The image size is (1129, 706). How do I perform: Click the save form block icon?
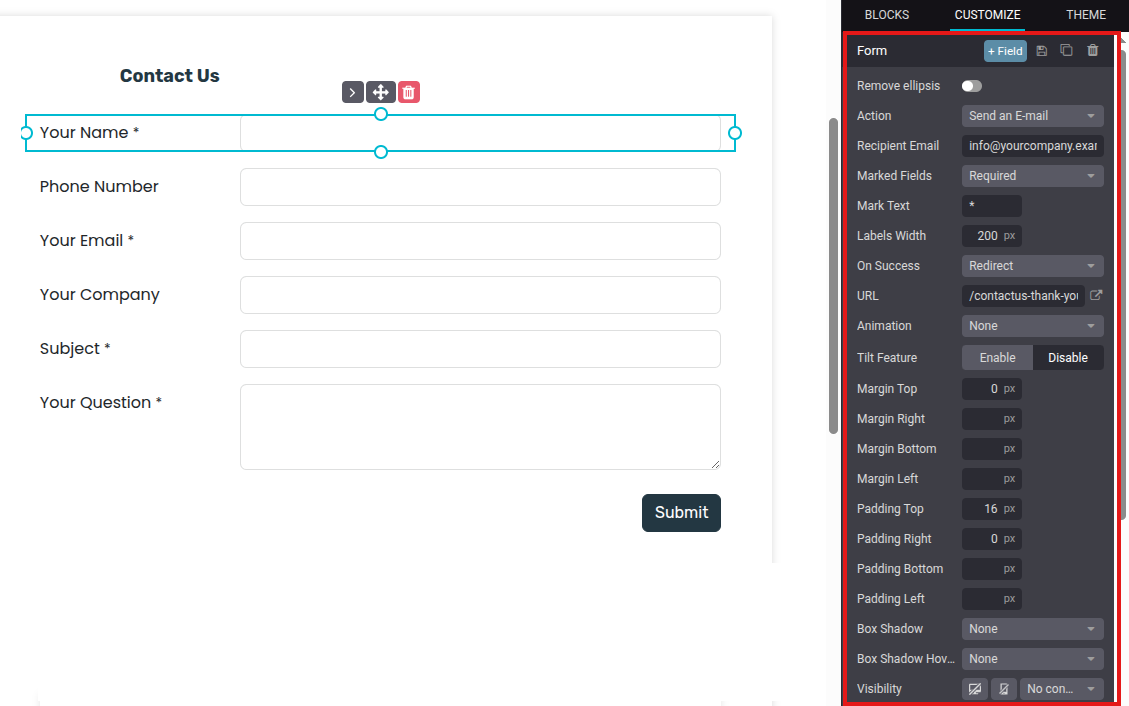click(1041, 51)
